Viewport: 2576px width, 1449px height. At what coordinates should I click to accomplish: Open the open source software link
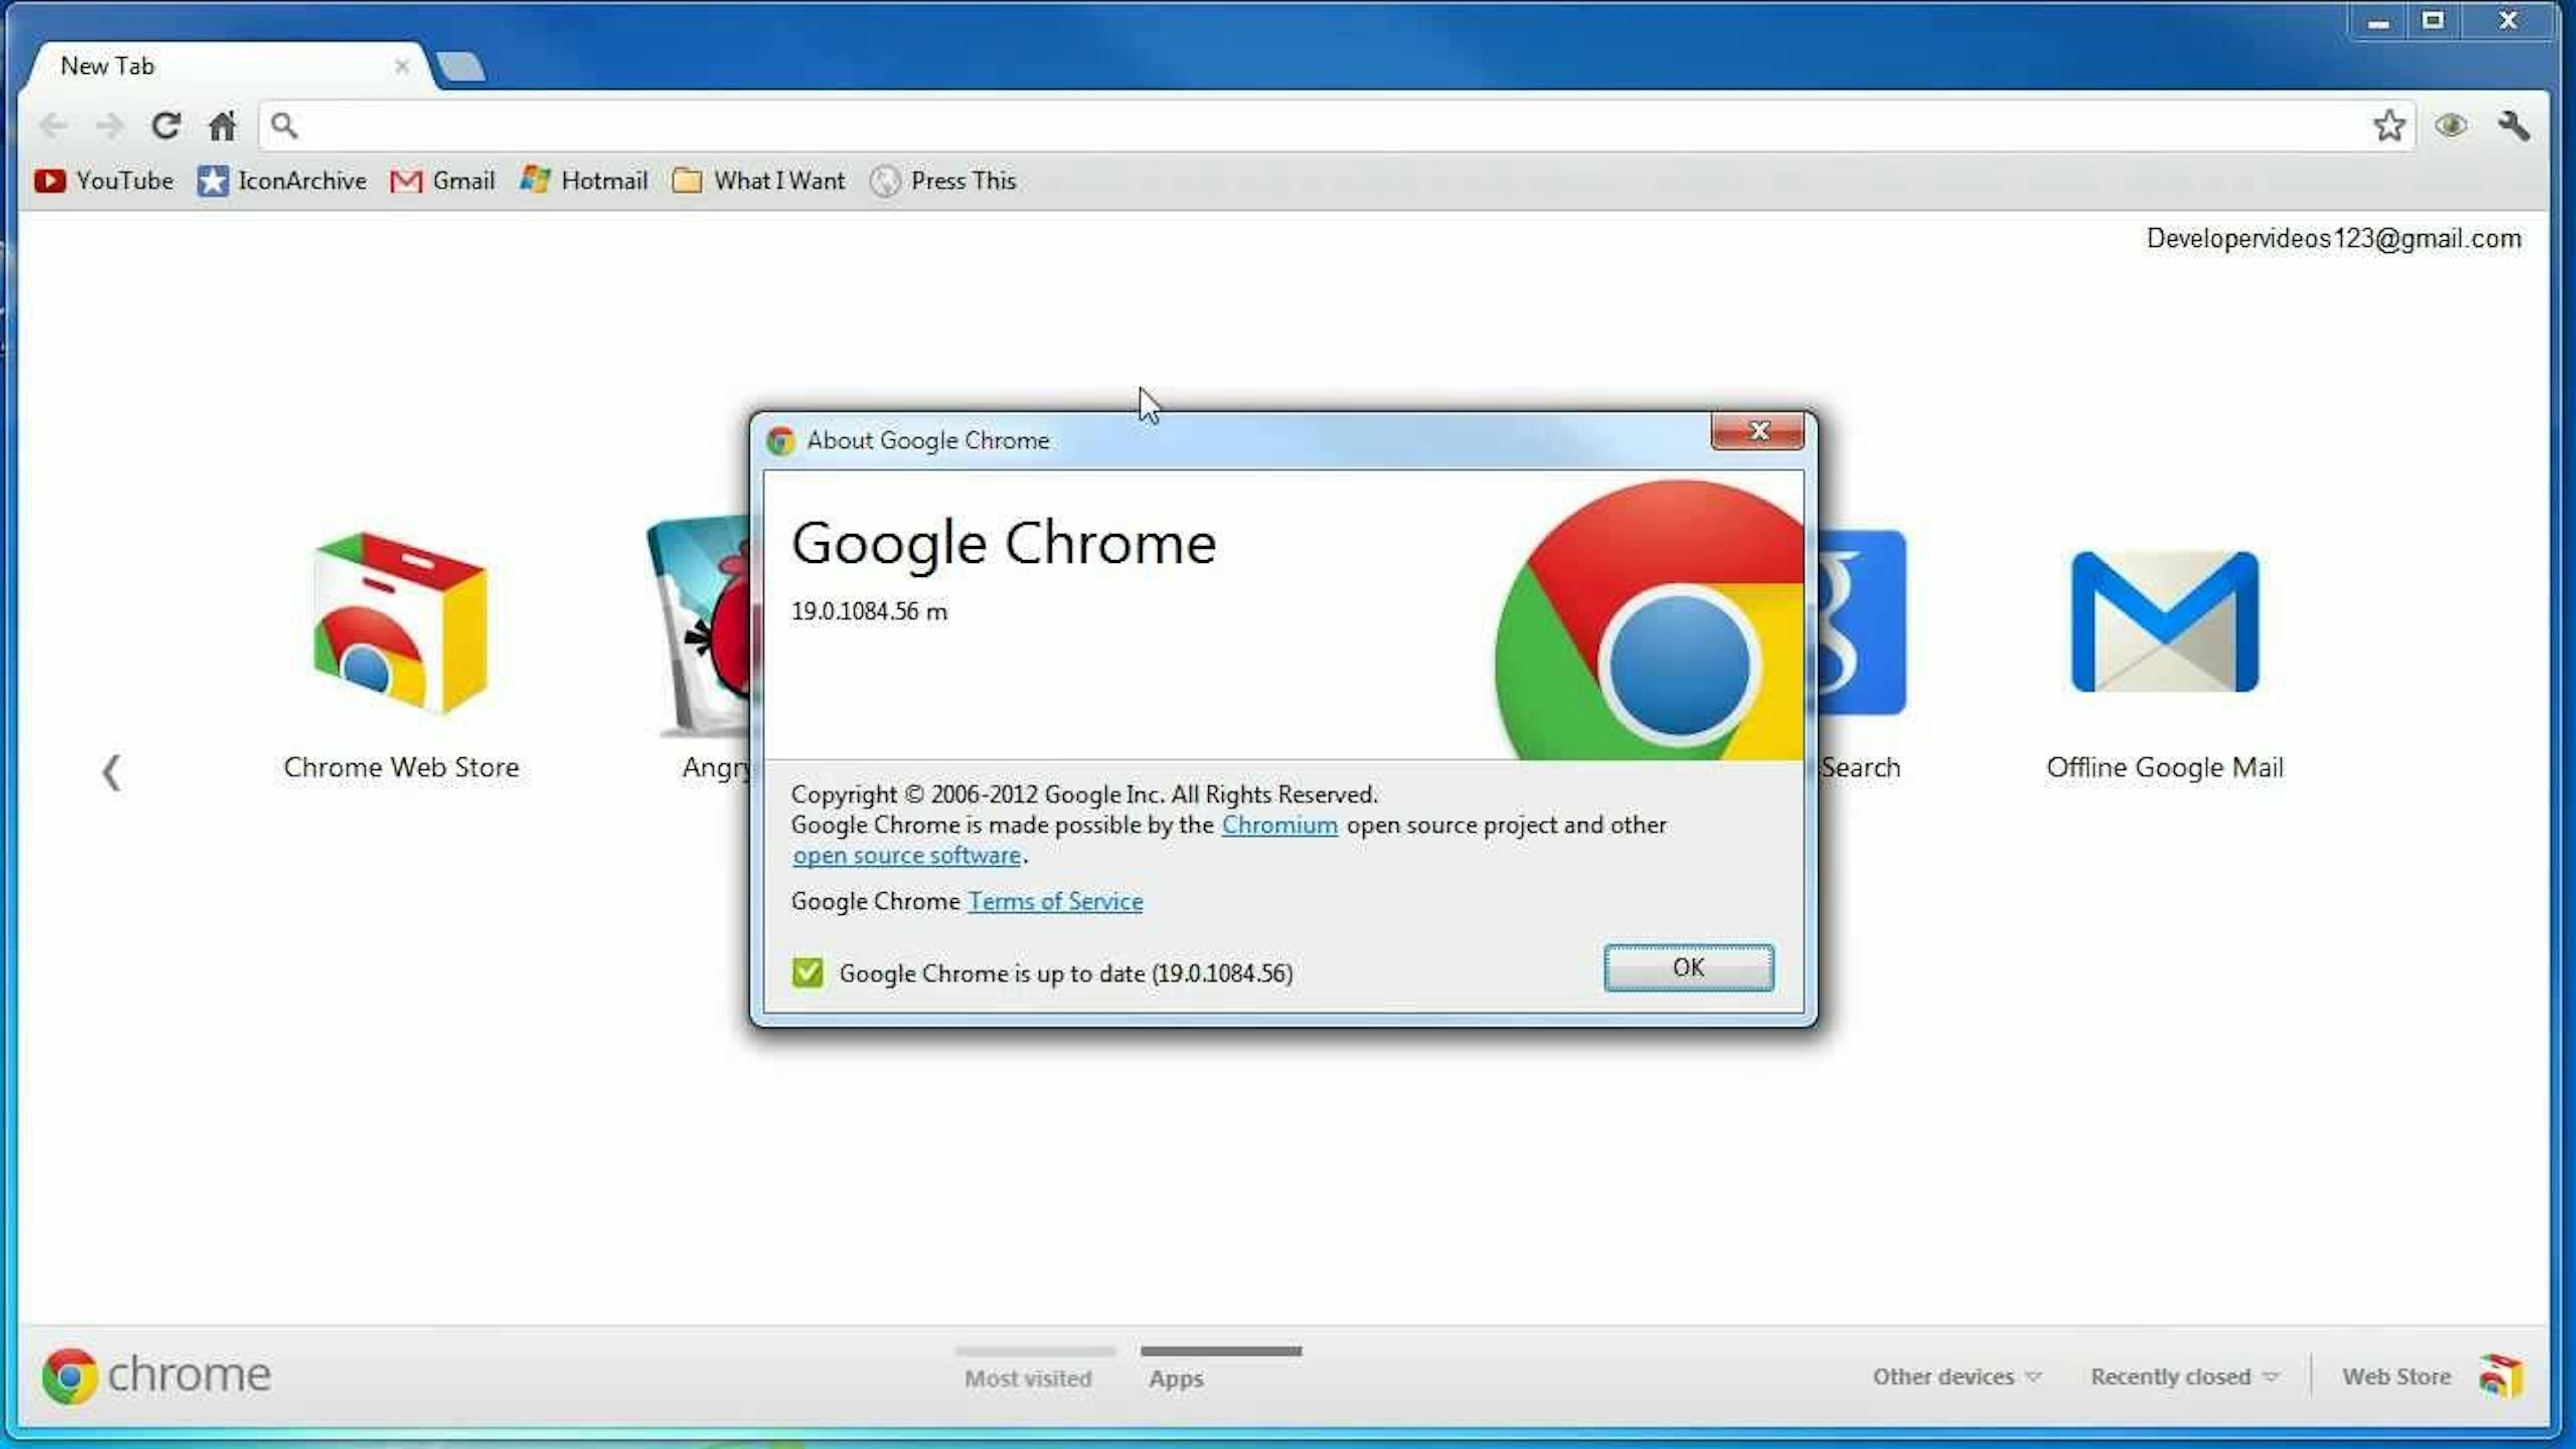[907, 856]
